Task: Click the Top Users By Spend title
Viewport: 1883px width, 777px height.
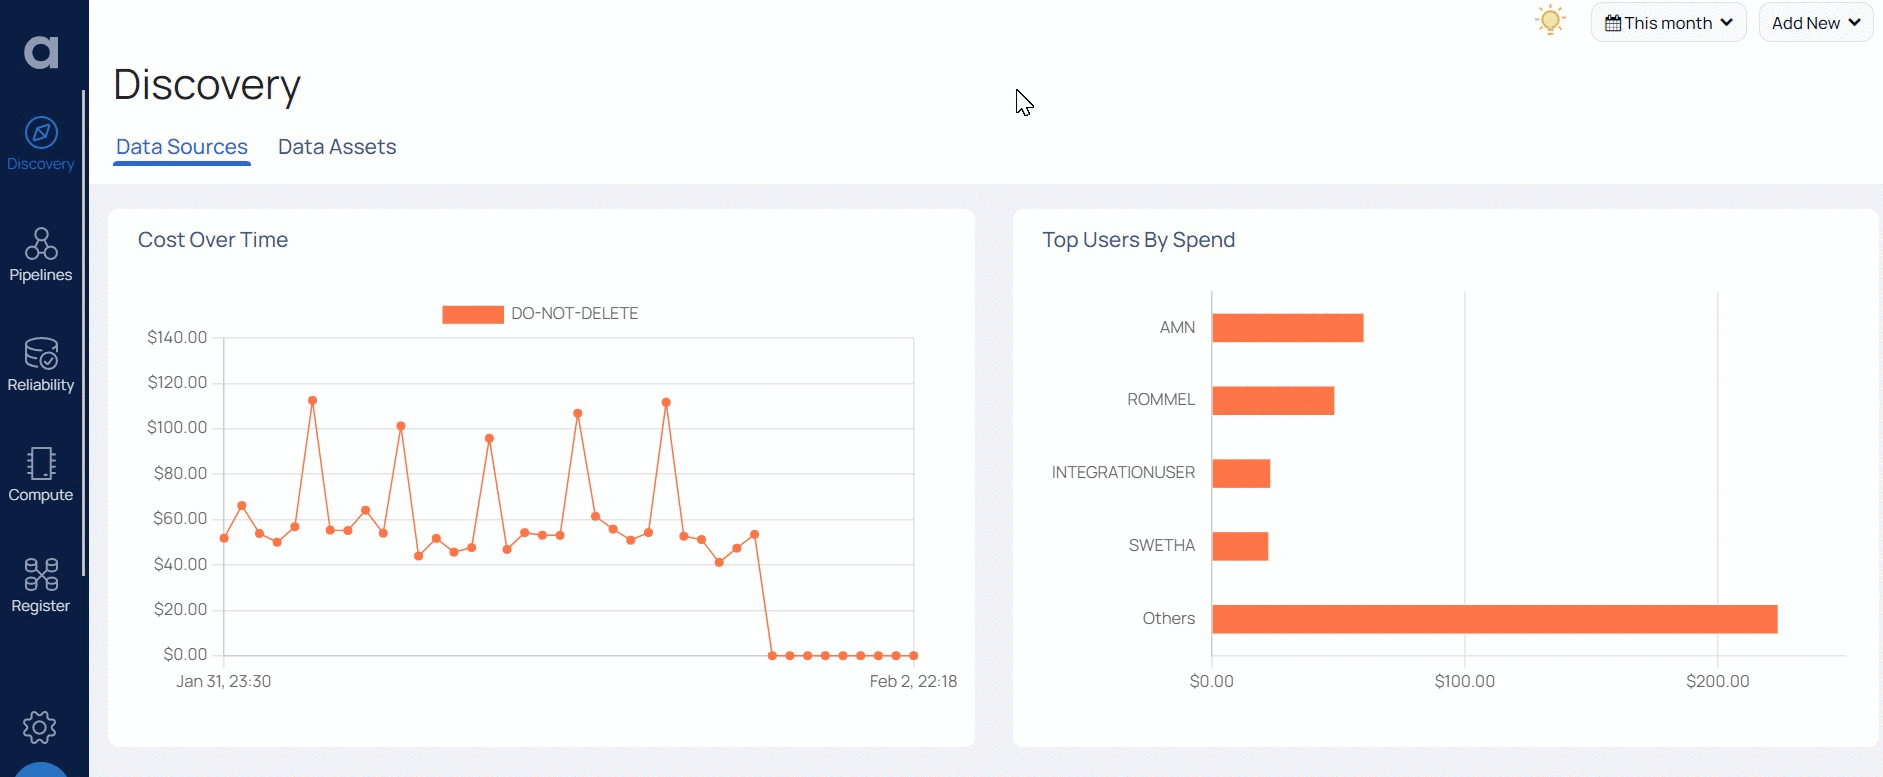Action: coord(1139,240)
